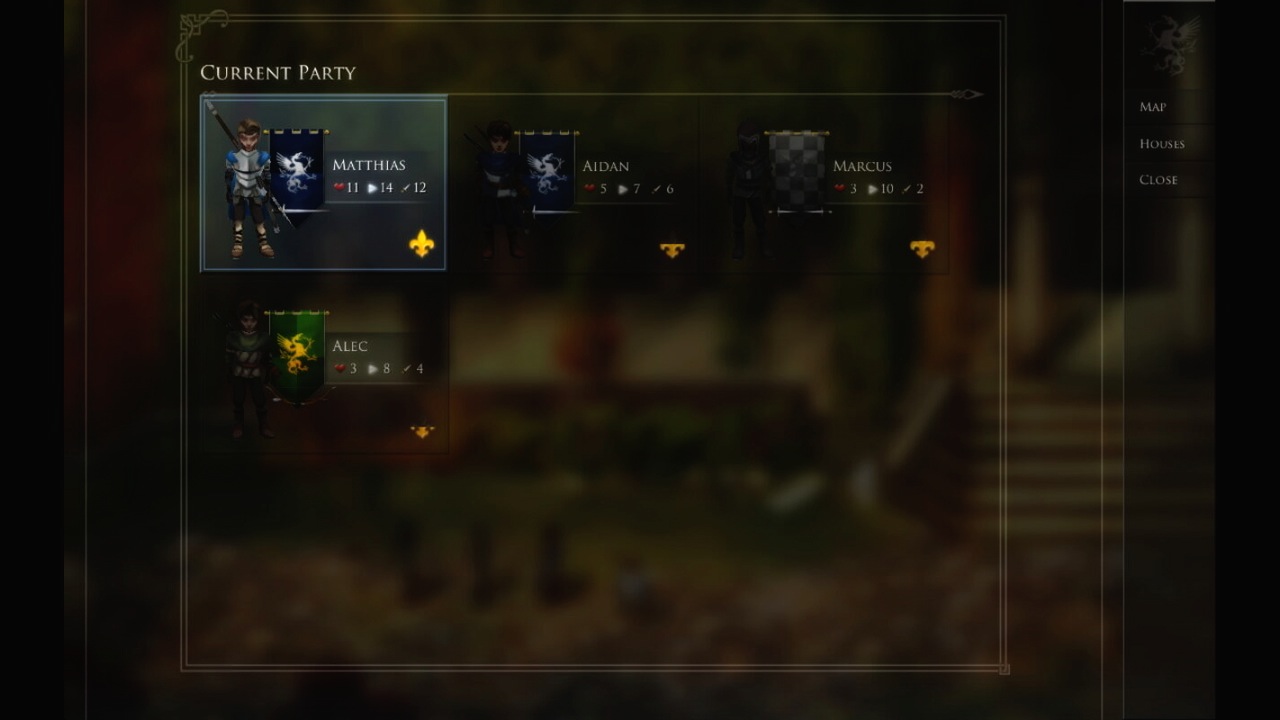Click Aidan's stats row

point(628,189)
